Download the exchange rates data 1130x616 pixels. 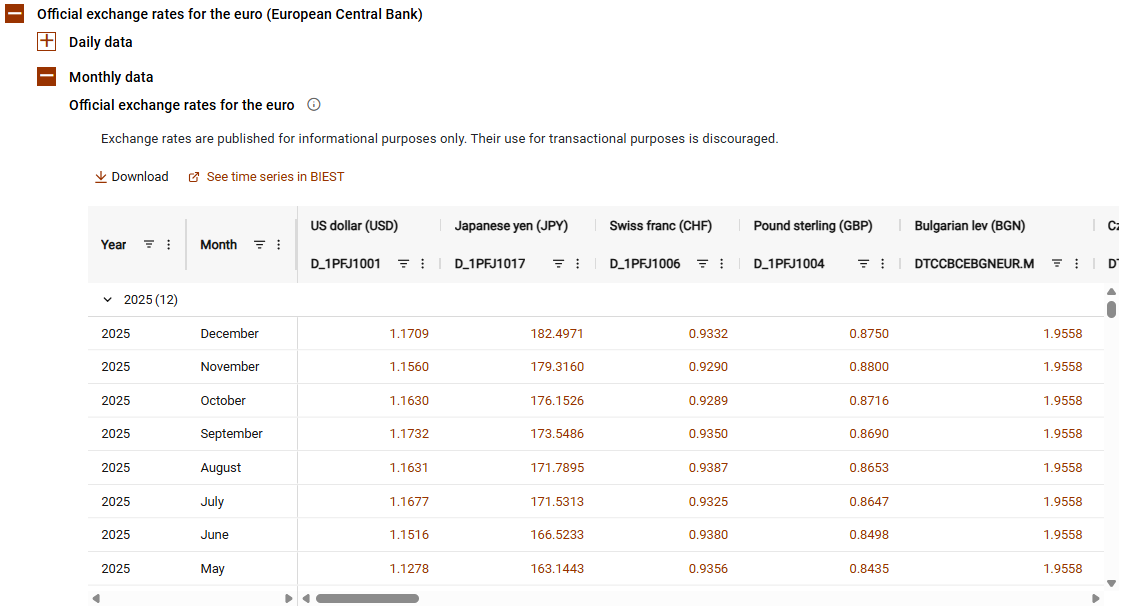coord(131,177)
